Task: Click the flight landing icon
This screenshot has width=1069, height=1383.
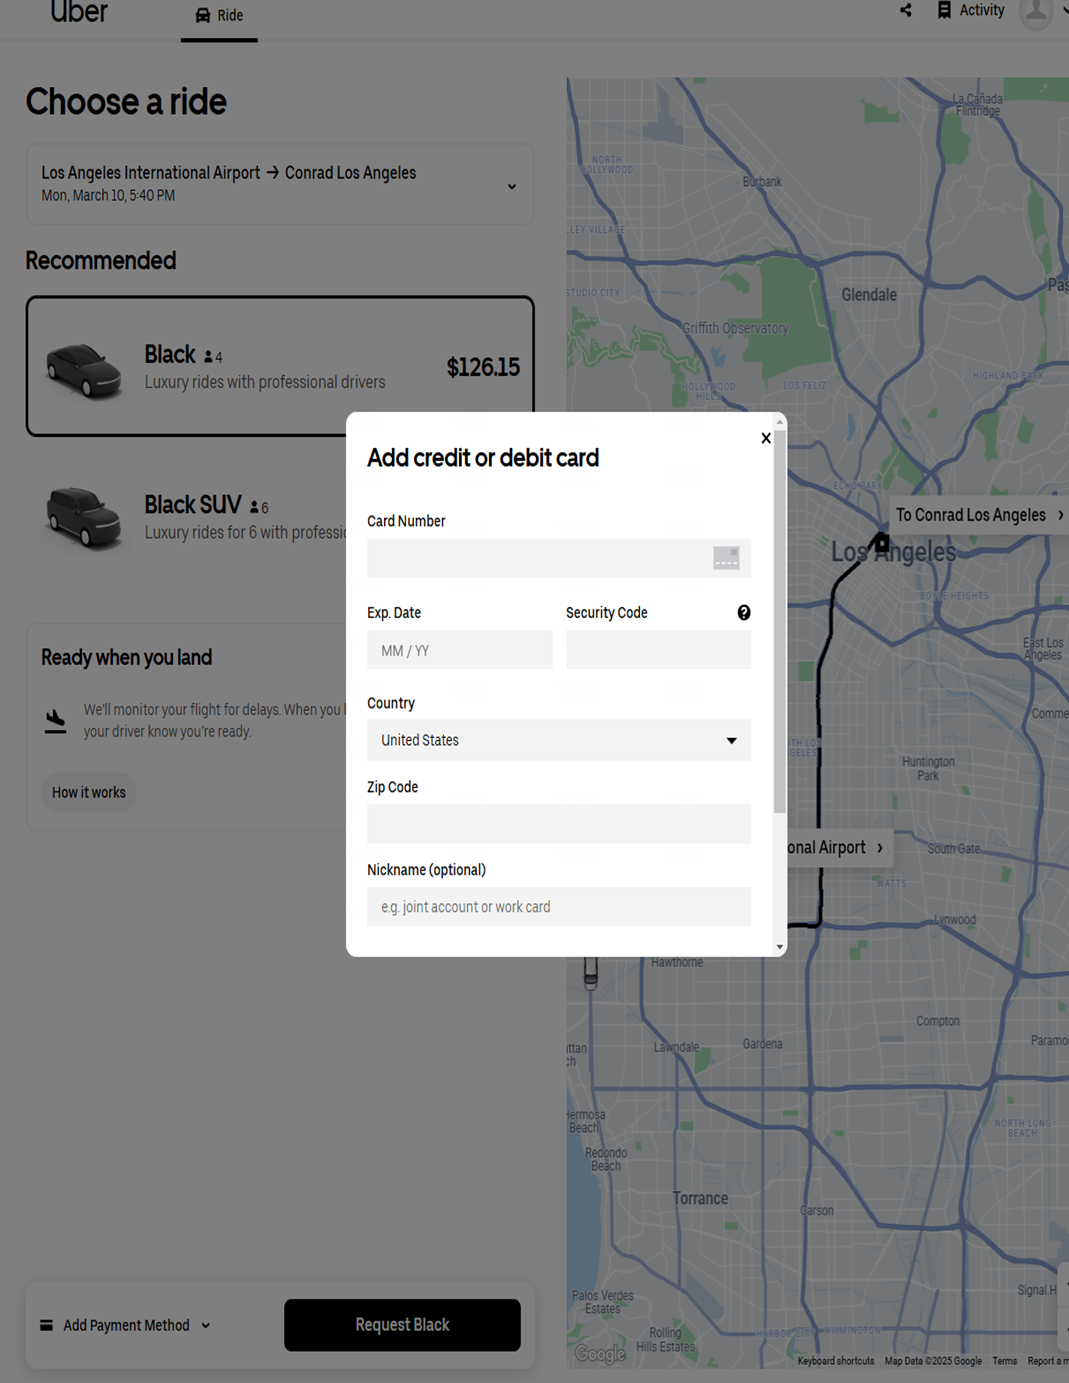Action: tap(56, 720)
